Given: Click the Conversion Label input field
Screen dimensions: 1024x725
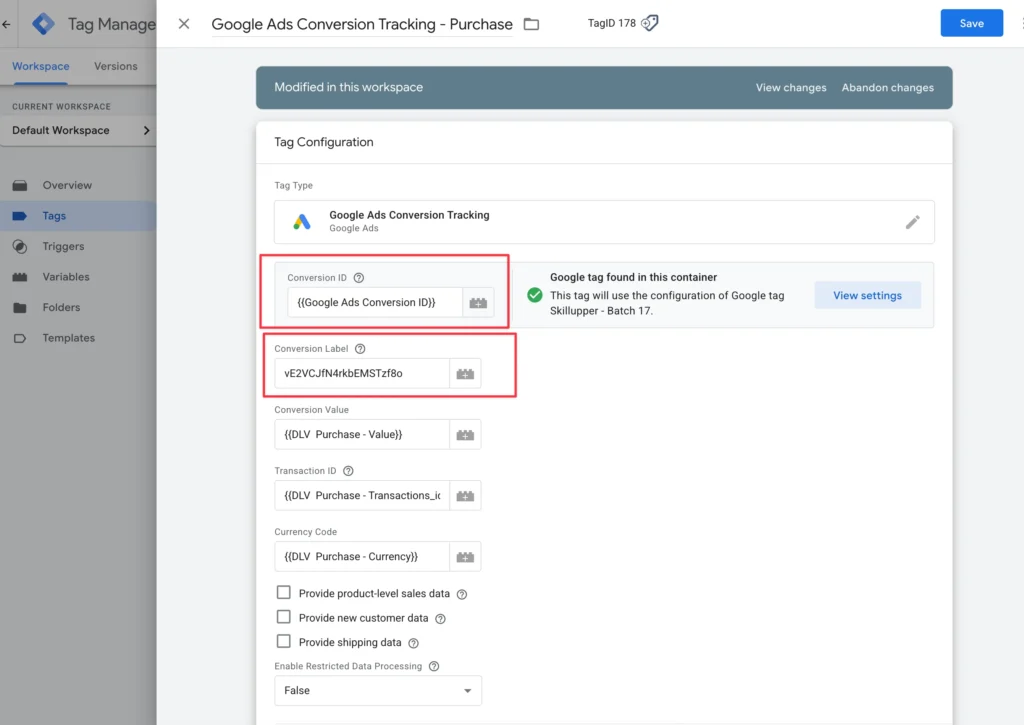Looking at the screenshot, I should (362, 374).
